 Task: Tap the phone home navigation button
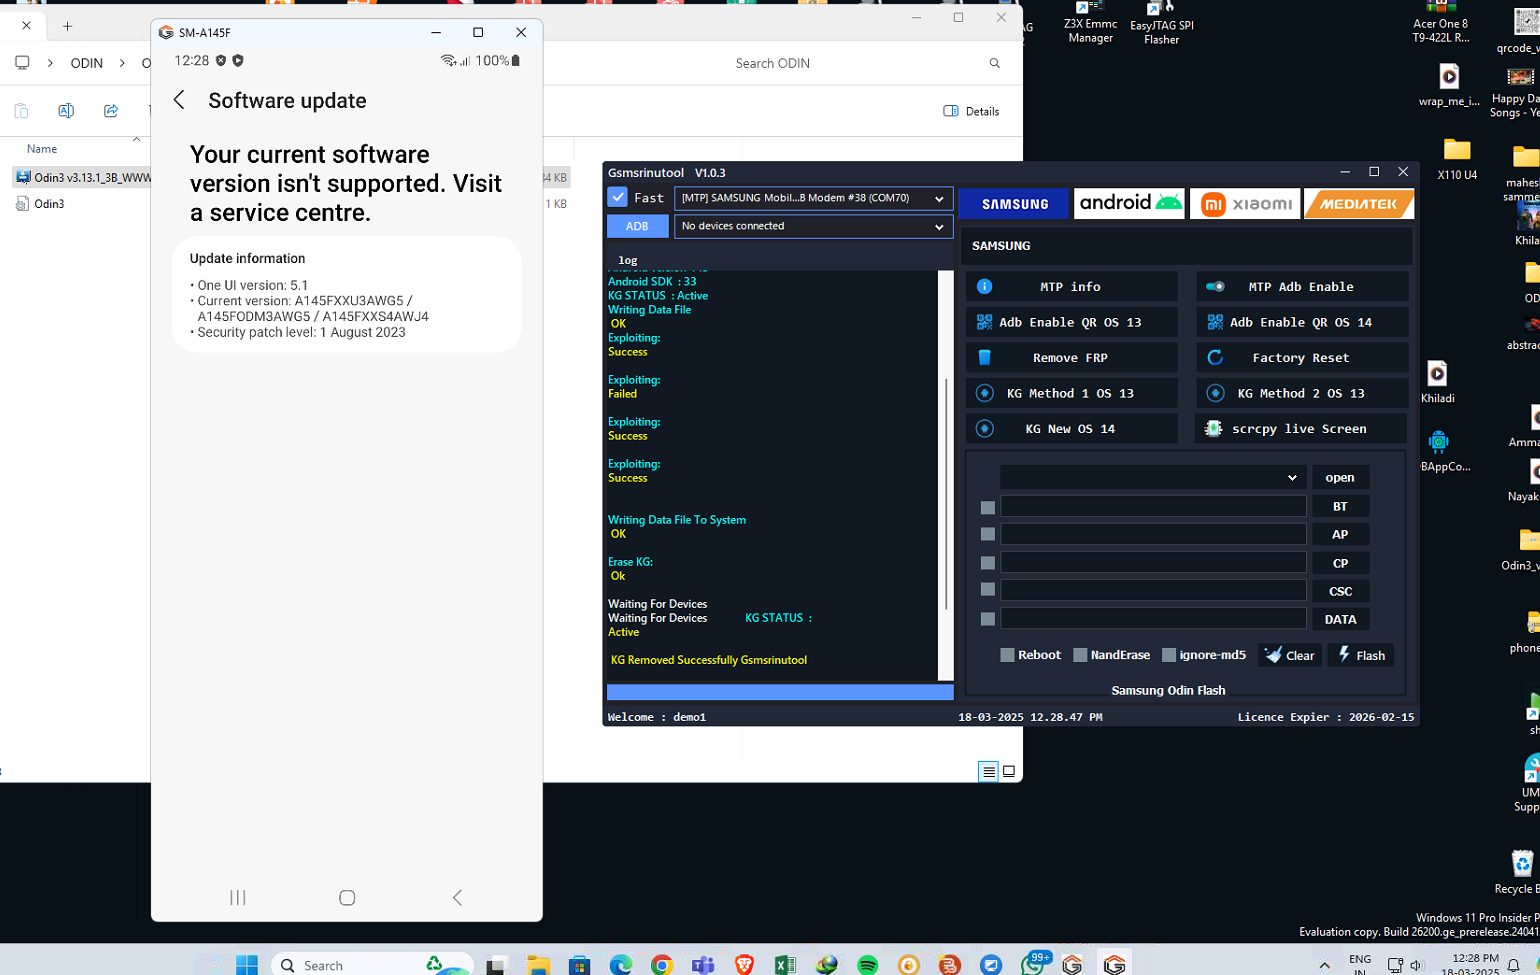pos(347,898)
